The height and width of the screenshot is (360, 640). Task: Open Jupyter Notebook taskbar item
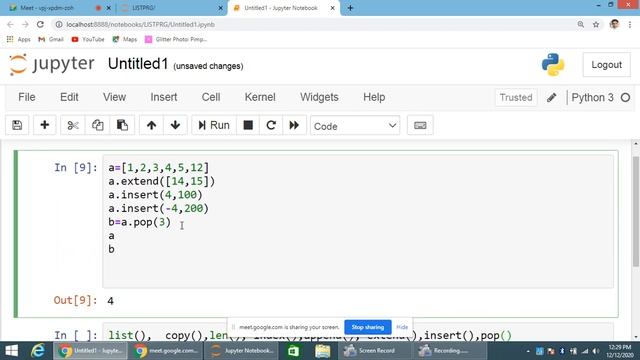tap(241, 351)
